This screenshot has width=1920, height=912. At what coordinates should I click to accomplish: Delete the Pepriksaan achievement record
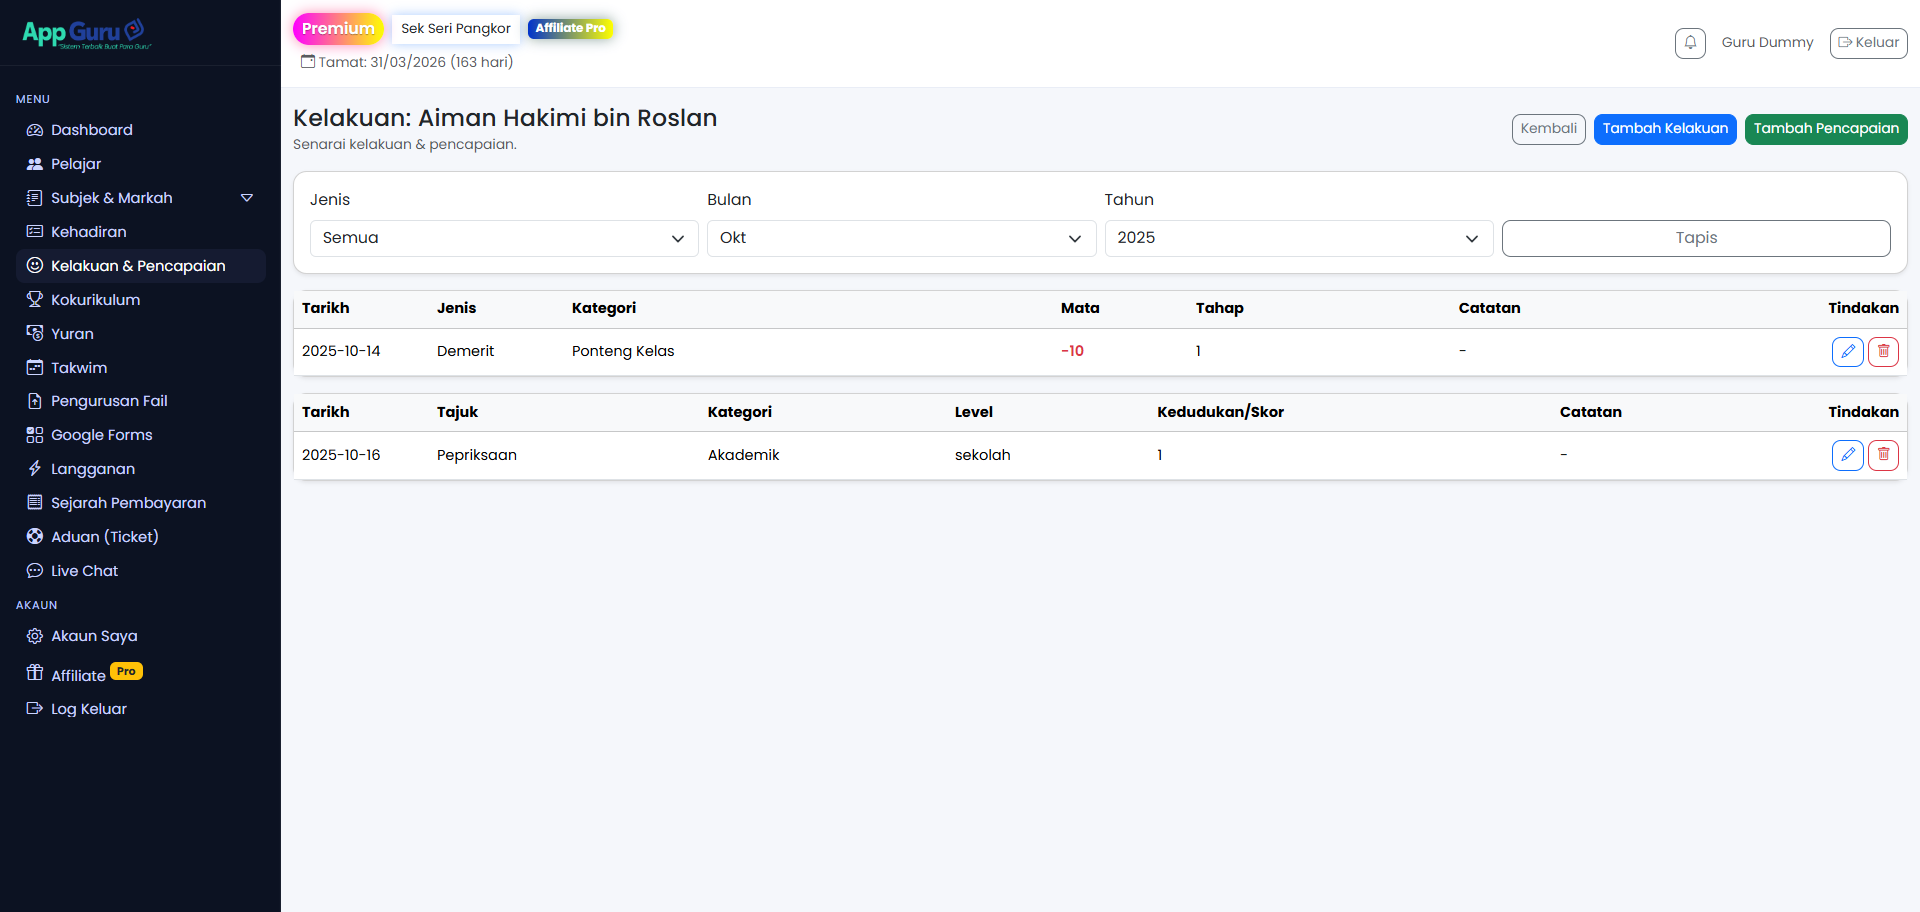pos(1883,455)
